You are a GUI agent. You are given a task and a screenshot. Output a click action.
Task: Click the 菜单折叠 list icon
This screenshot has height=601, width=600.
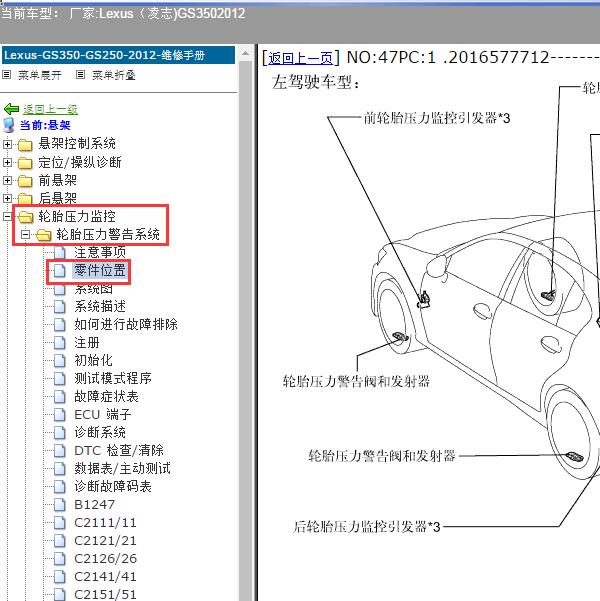tap(80, 75)
